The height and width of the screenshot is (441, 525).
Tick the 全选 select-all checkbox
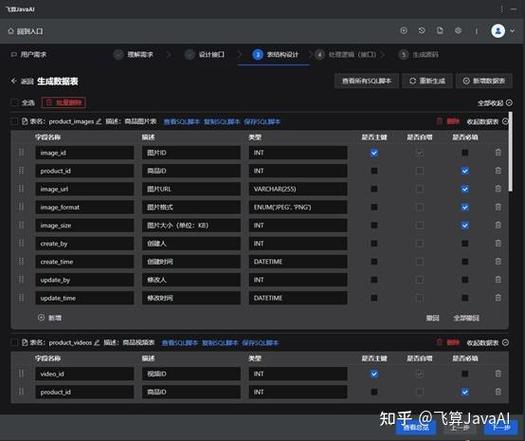tap(14, 102)
